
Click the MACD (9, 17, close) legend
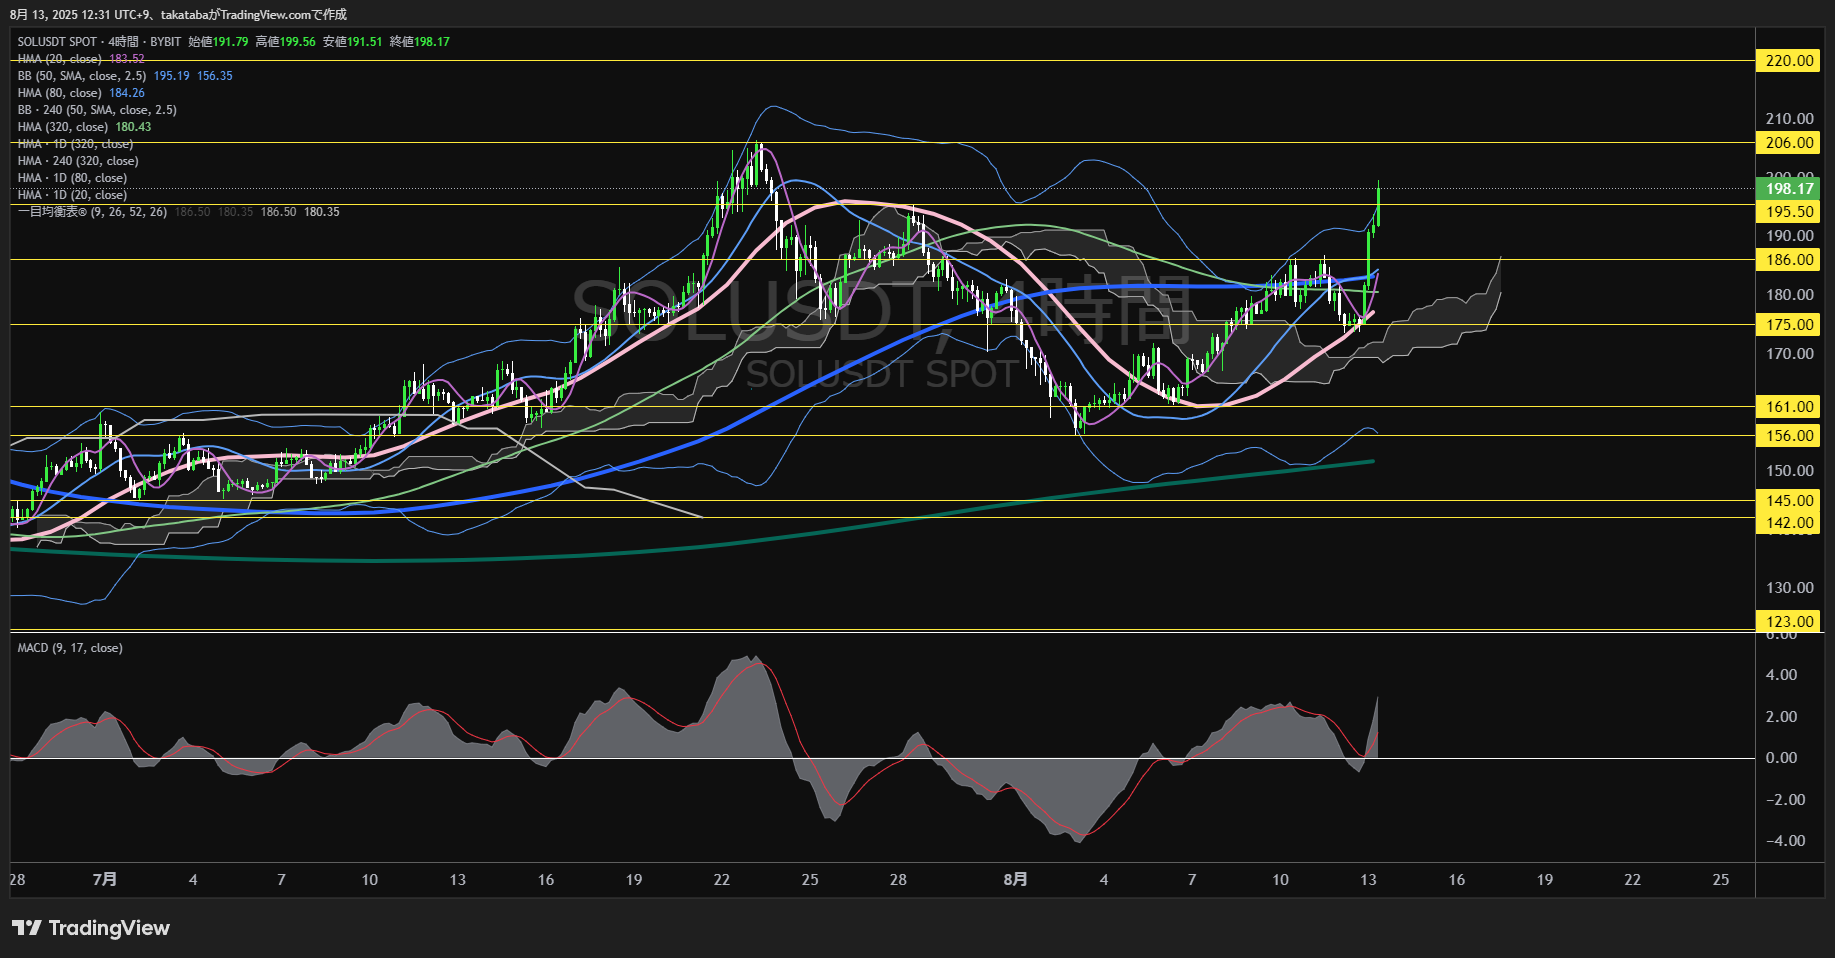pyautogui.click(x=70, y=648)
